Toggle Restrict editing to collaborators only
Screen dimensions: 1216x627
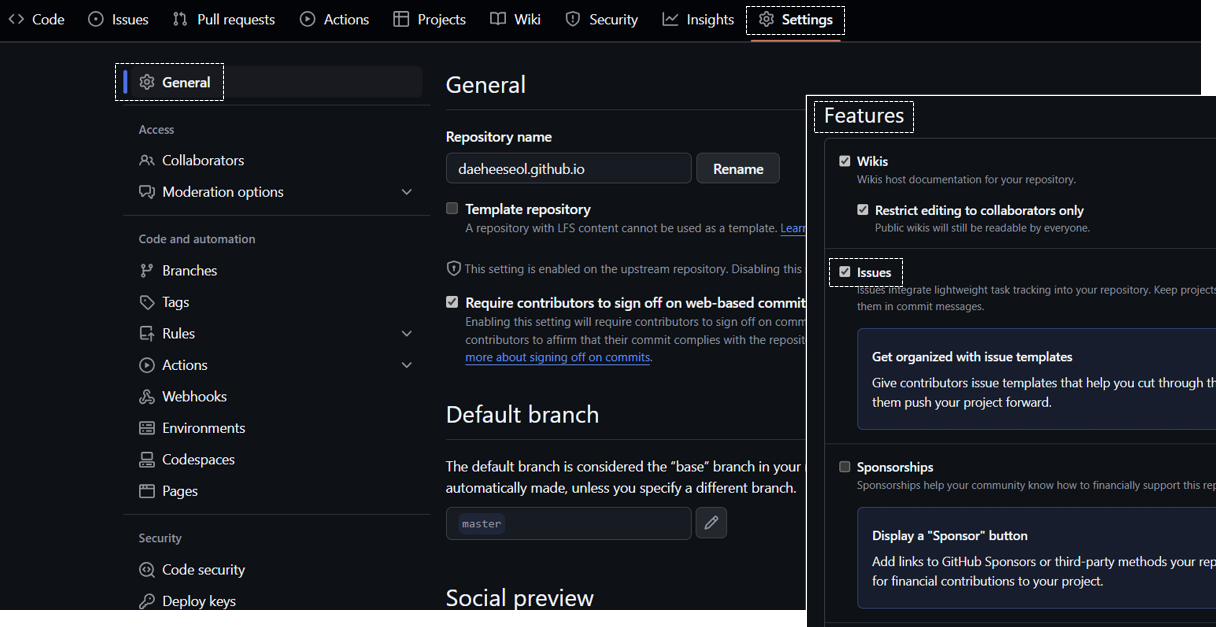[863, 210]
